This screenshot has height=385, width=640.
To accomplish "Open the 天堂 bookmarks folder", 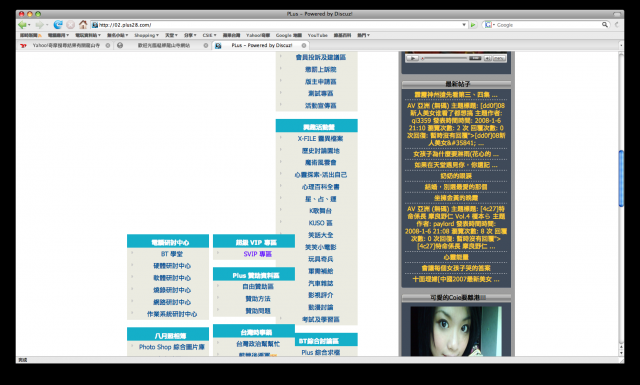I will point(171,36).
